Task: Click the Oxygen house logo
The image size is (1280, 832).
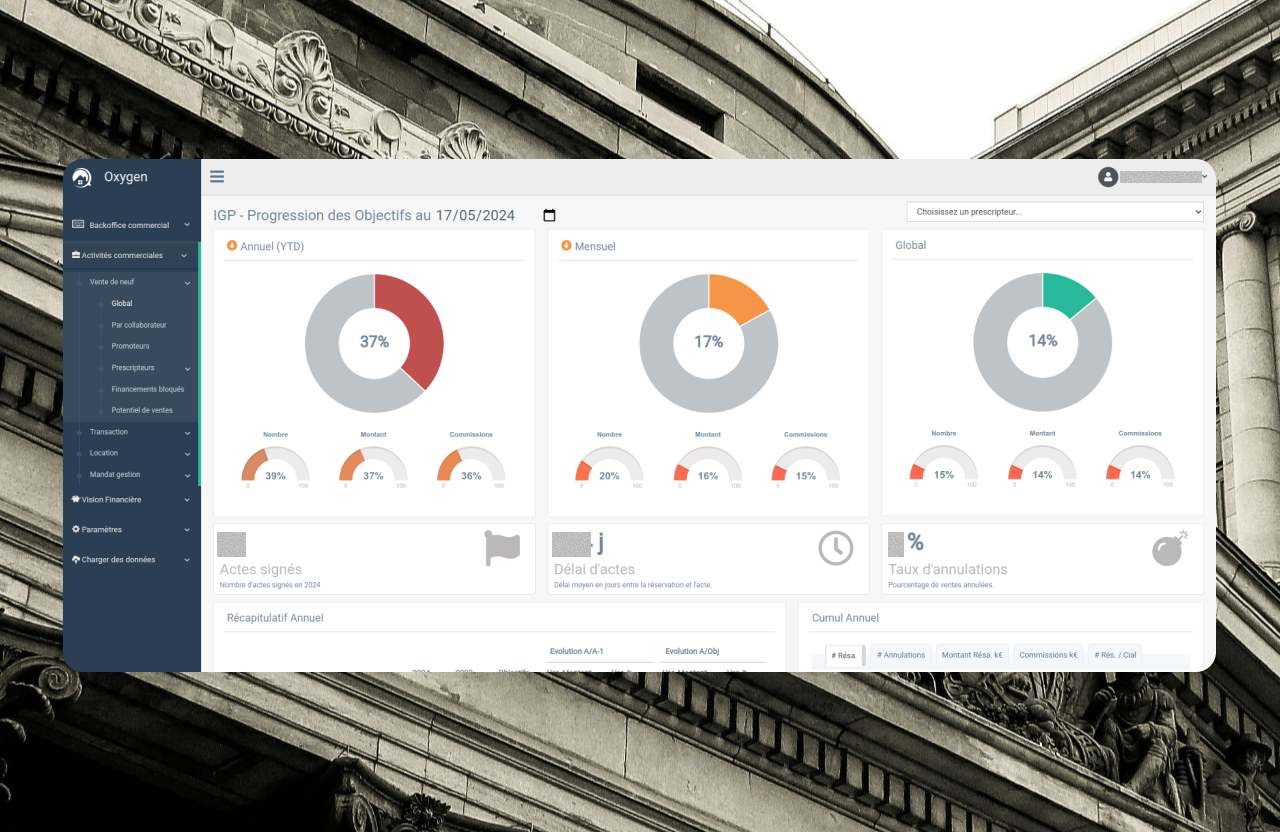Action: 81,178
